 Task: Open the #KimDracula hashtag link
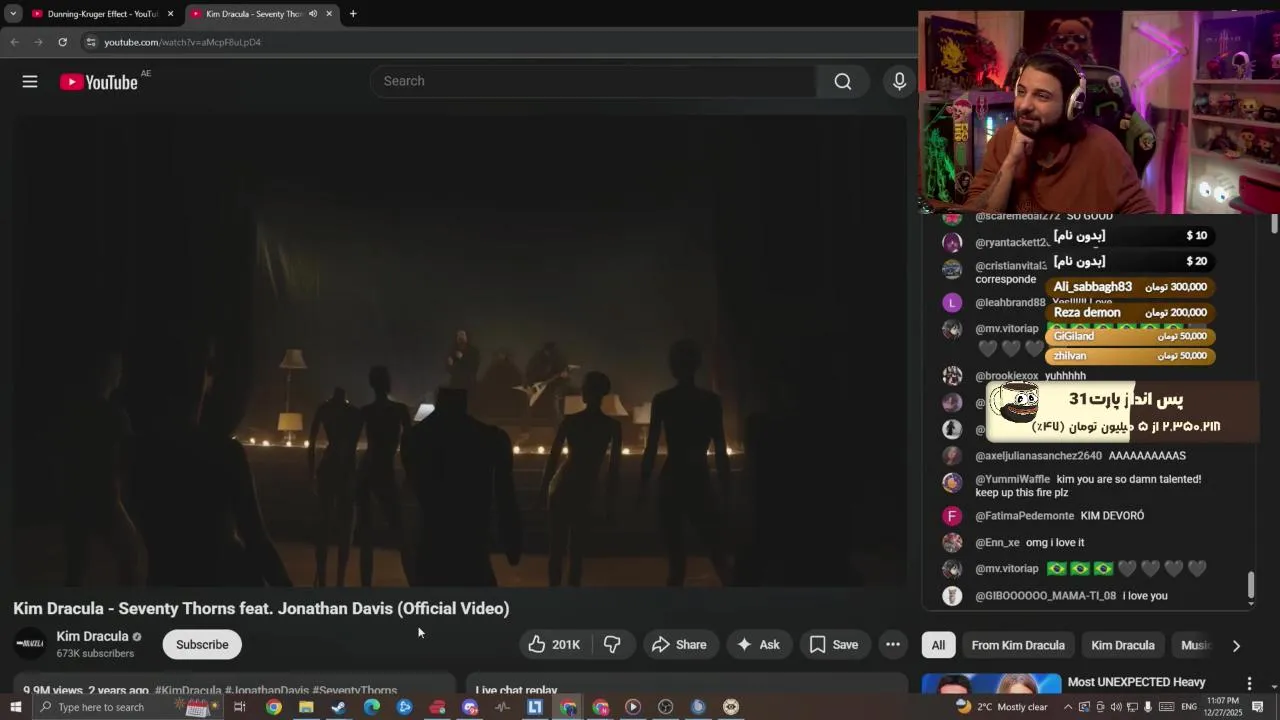coord(188,690)
